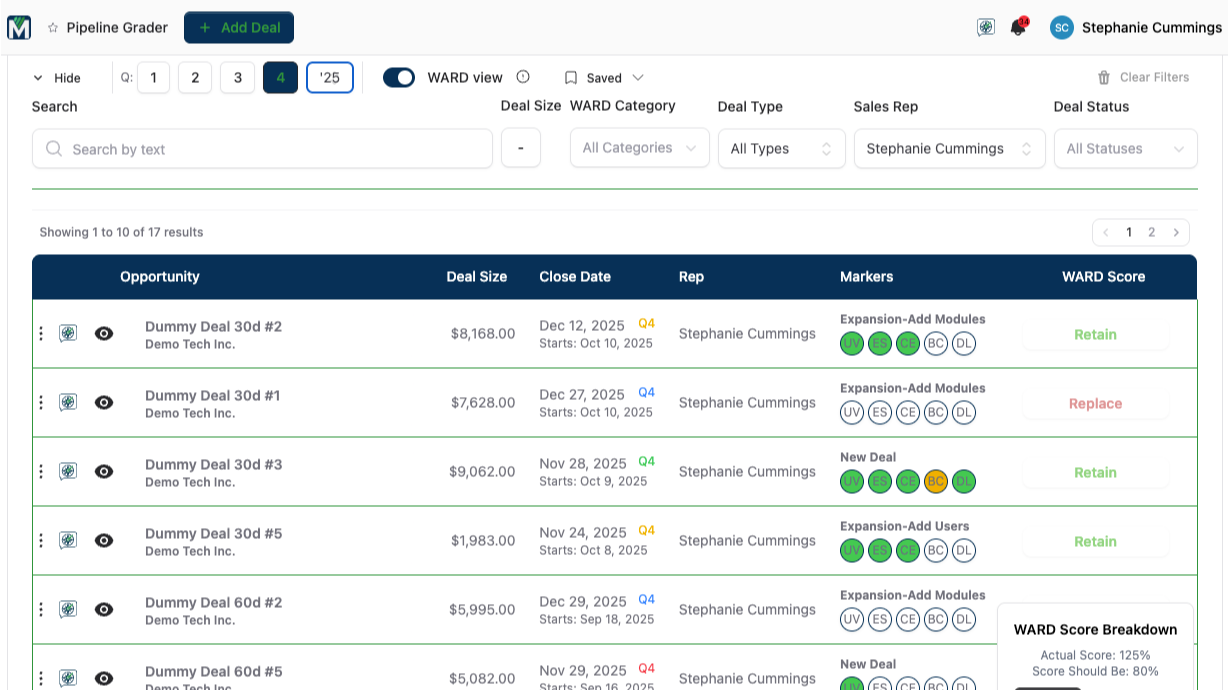Toggle eye icon for Dummy Deal 30d #3

104,471
